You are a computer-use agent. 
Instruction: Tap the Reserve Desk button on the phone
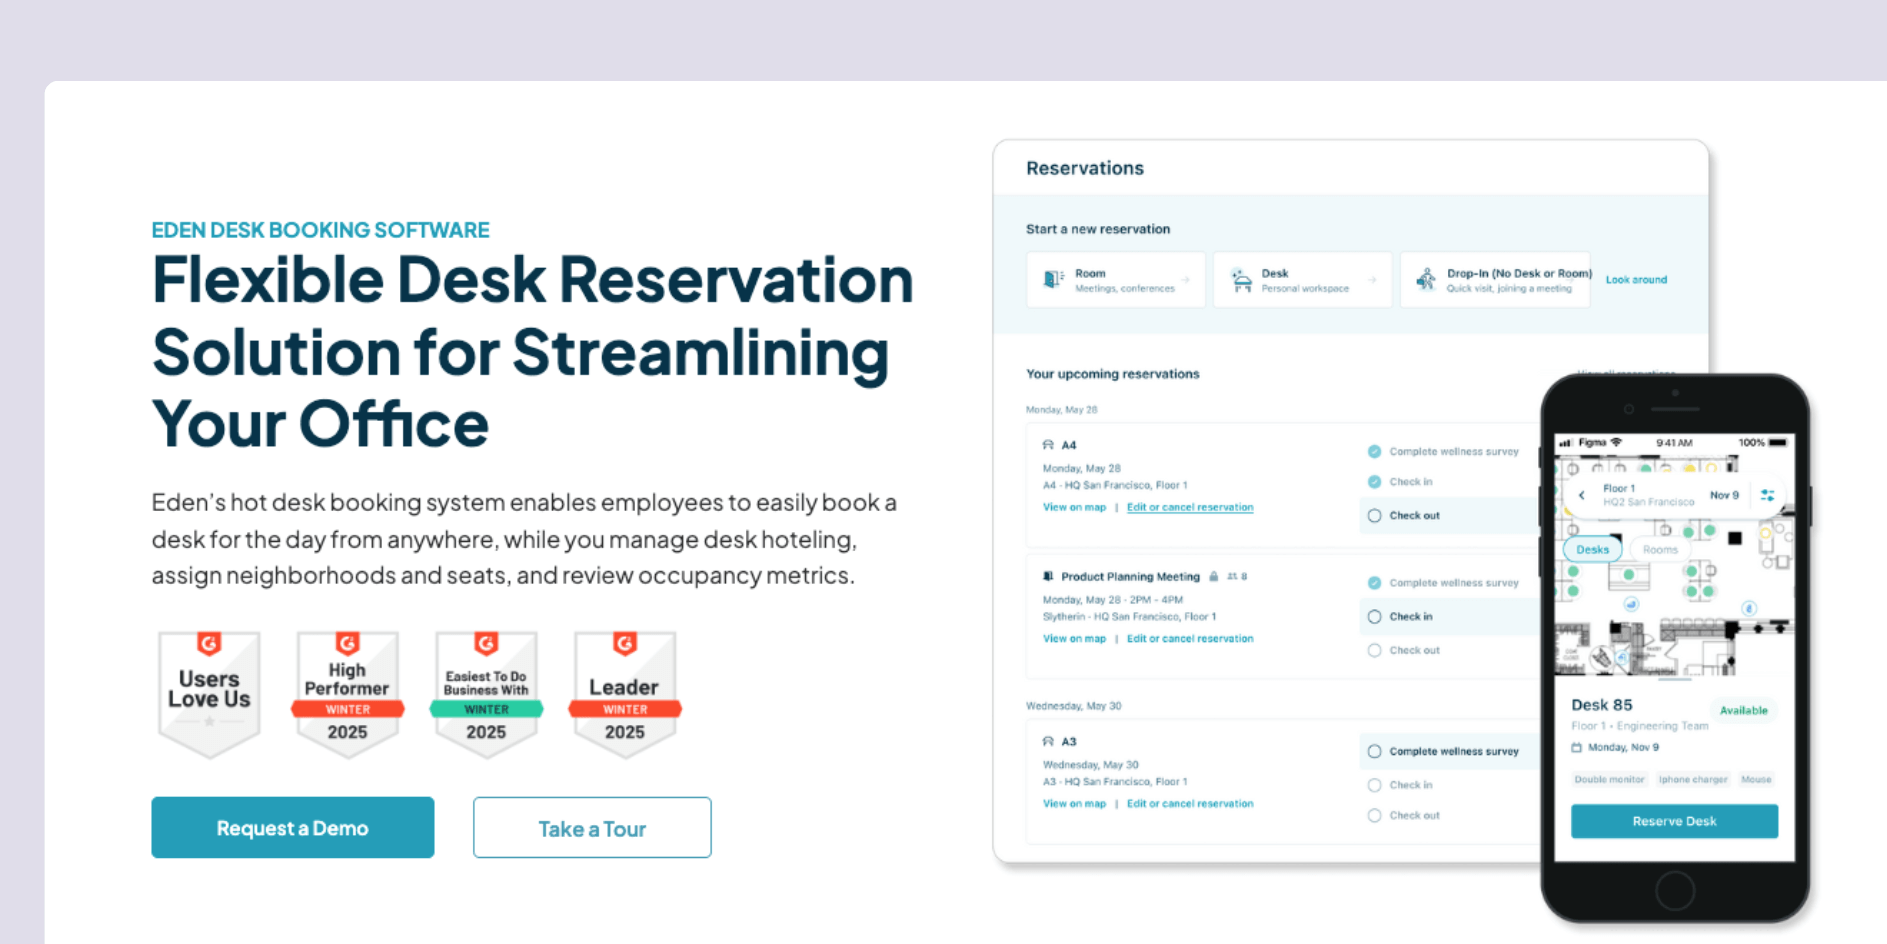pyautogui.click(x=1674, y=821)
